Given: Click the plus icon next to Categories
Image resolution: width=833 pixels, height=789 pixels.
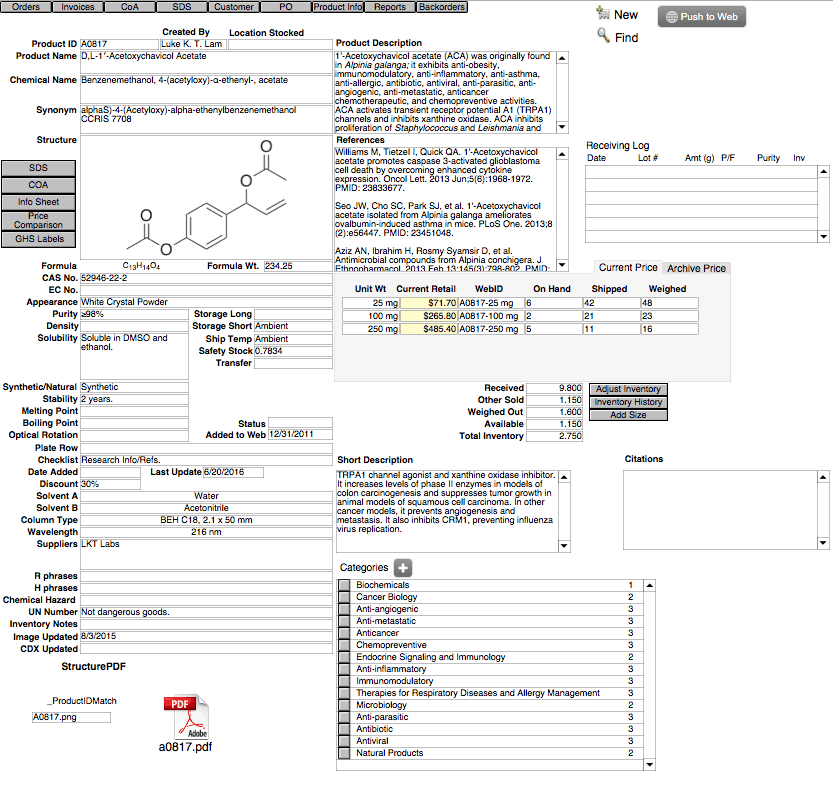Looking at the screenshot, I should coord(403,568).
